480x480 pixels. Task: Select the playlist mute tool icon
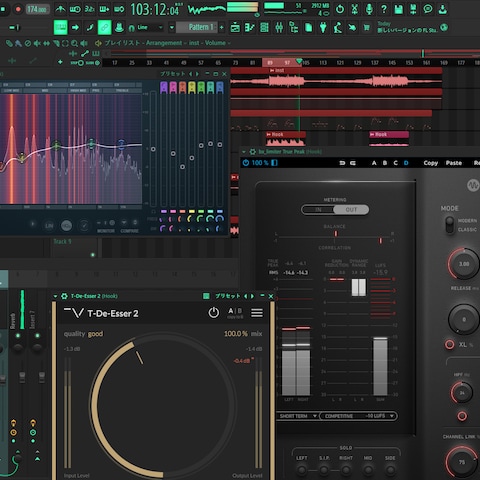pos(37,43)
